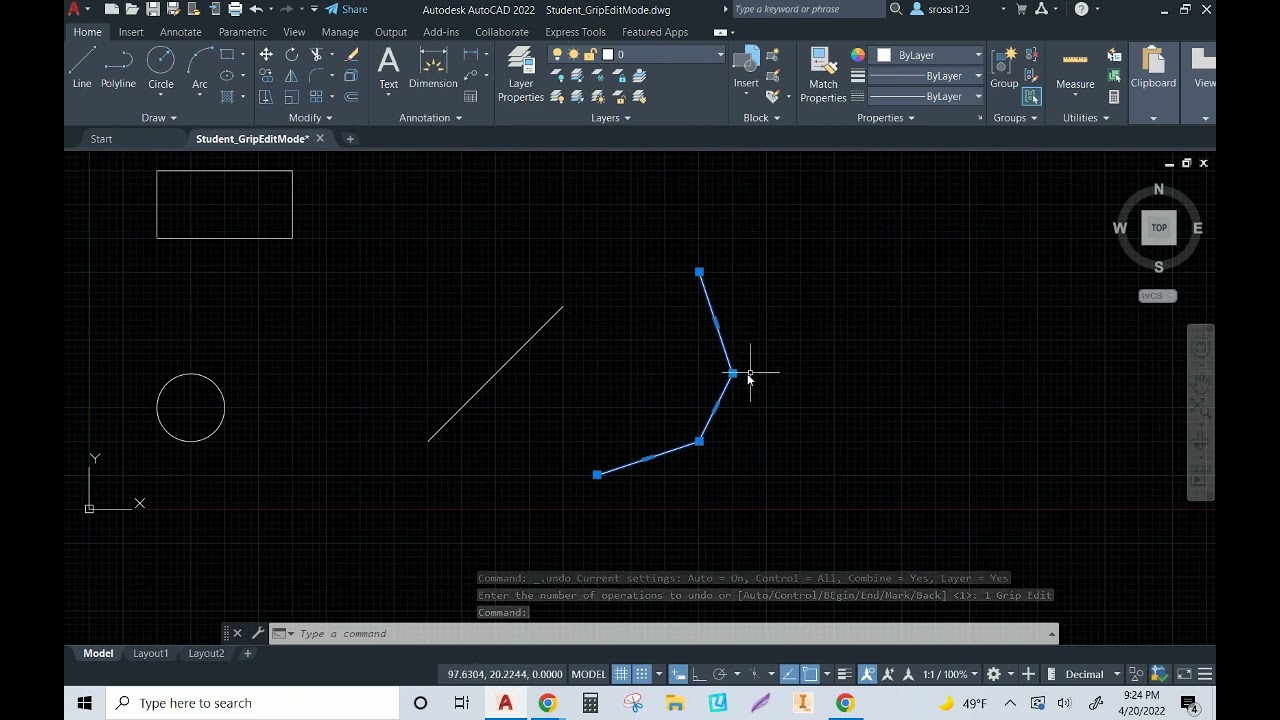Viewport: 1280px width, 720px height.
Task: Select the Polyline tool
Action: (118, 68)
